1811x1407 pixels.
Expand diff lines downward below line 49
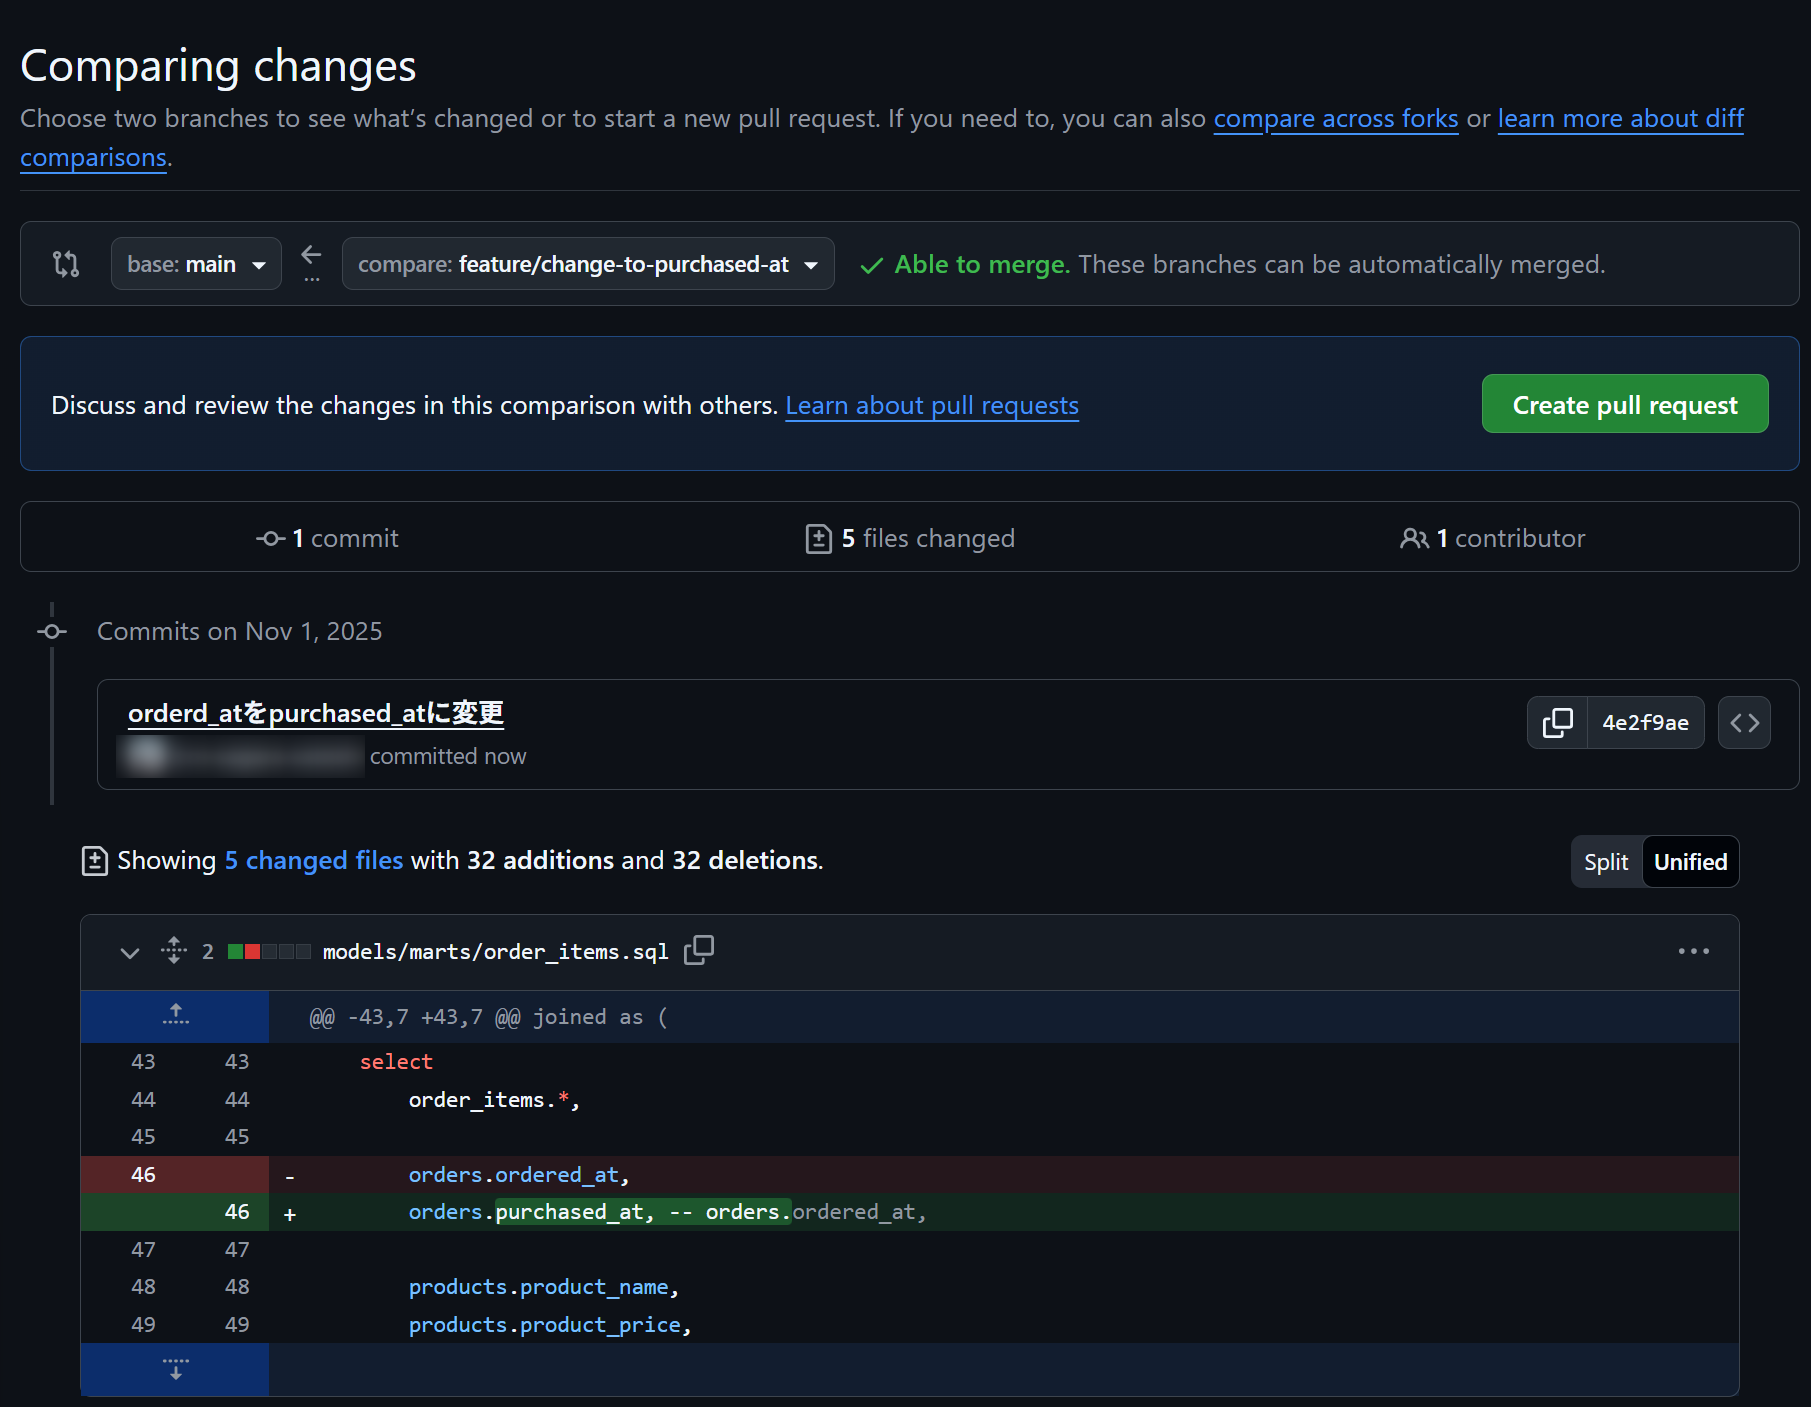coord(175,1369)
